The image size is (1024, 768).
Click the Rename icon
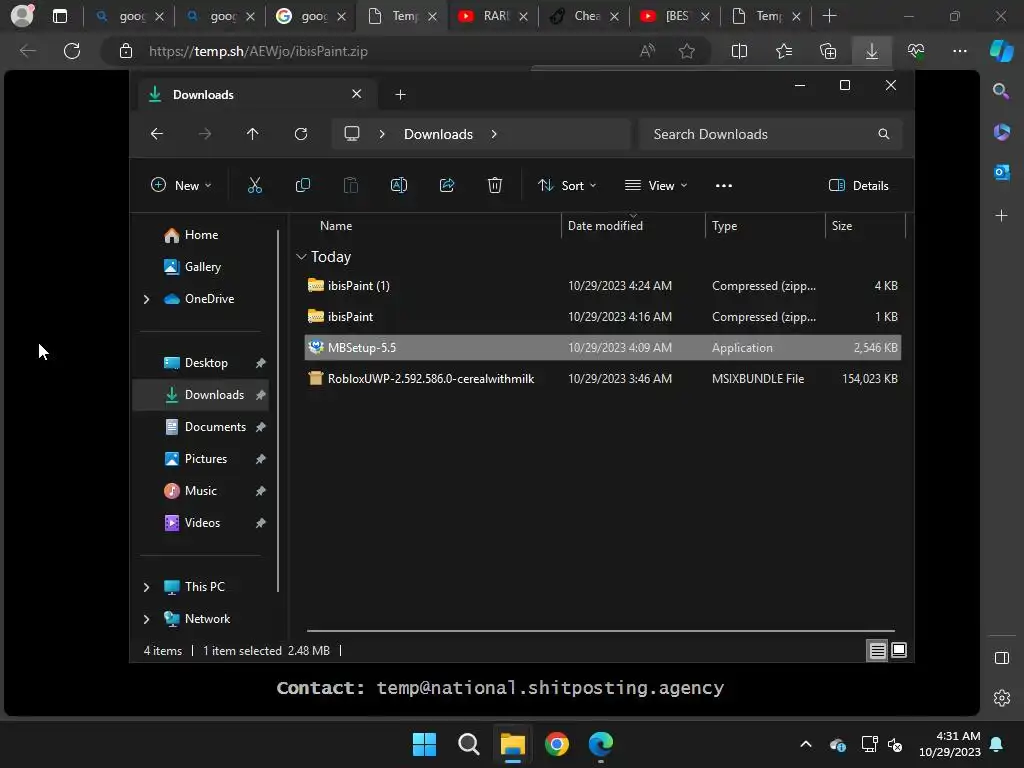(398, 185)
